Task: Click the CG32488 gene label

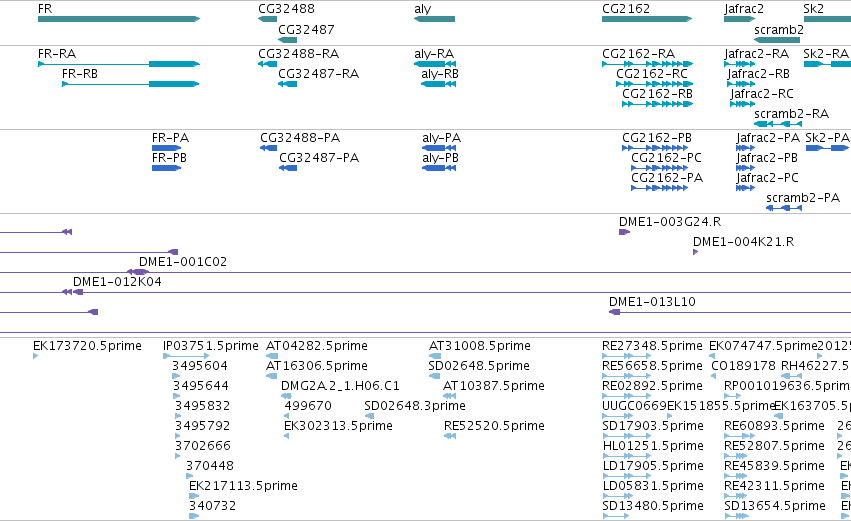Action: click(286, 9)
